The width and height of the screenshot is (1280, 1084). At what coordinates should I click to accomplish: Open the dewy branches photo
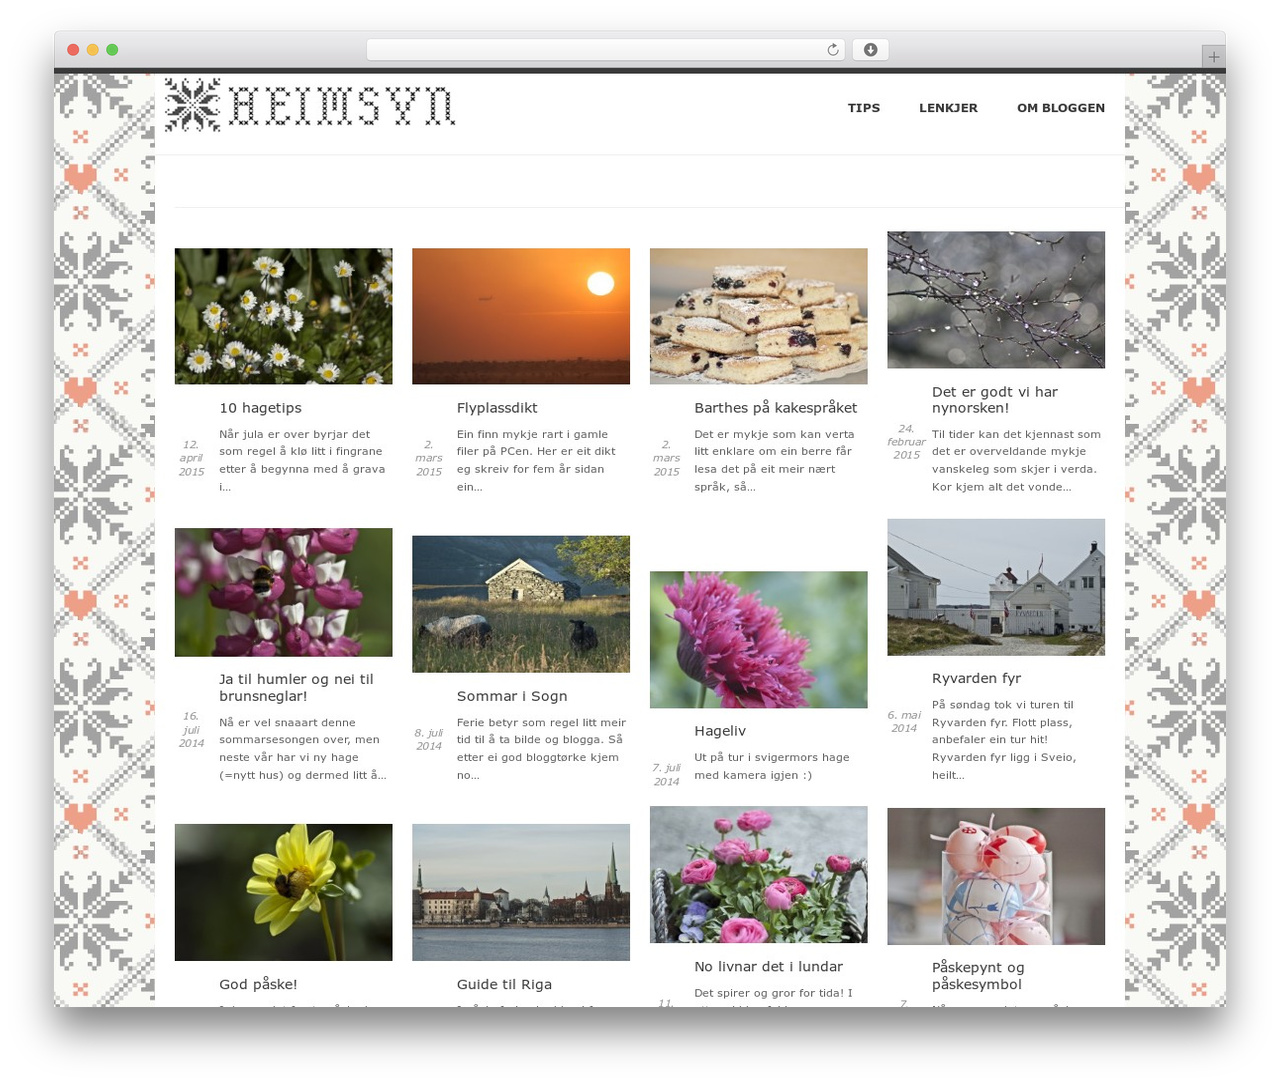coord(996,300)
